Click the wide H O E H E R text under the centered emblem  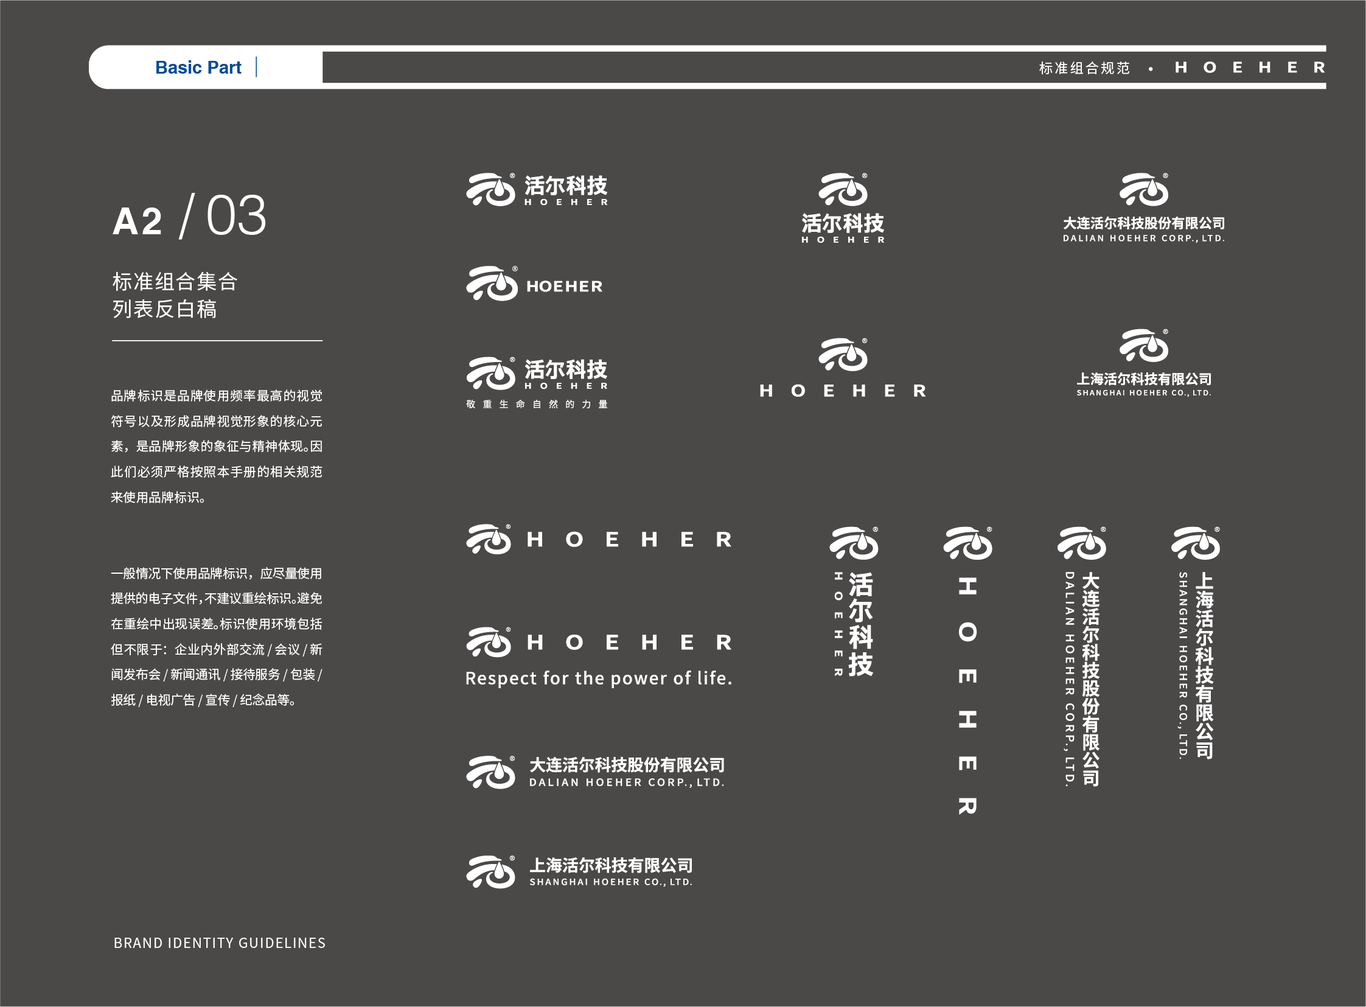843,391
